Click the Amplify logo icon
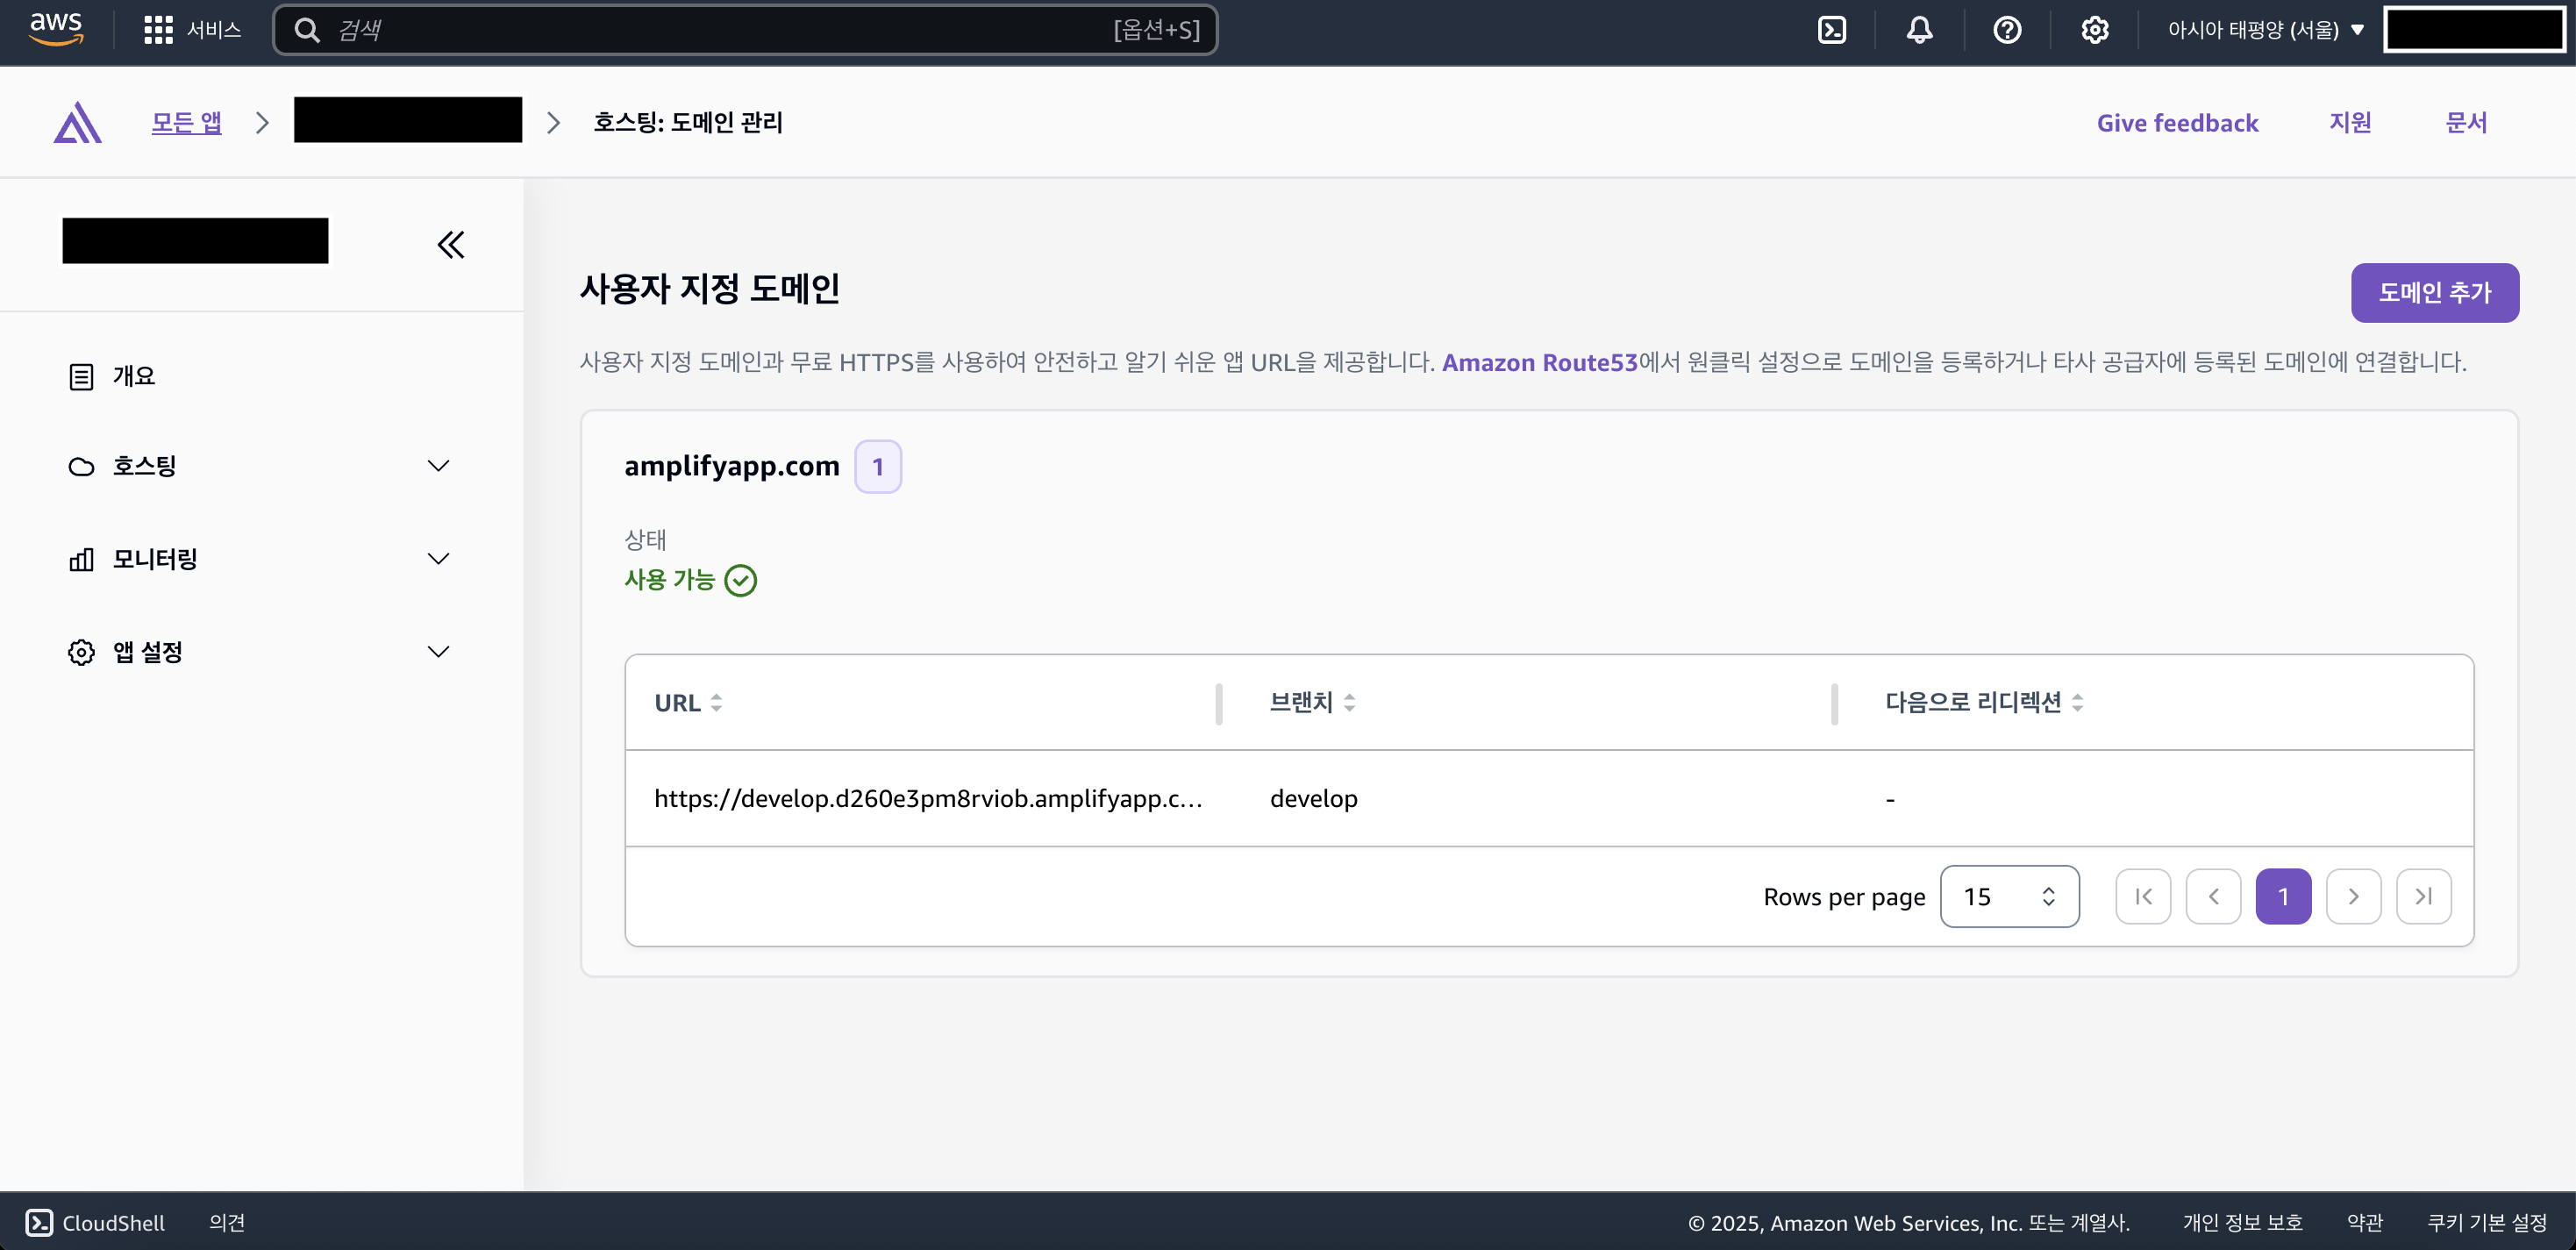This screenshot has height=1250, width=2576. (x=78, y=123)
